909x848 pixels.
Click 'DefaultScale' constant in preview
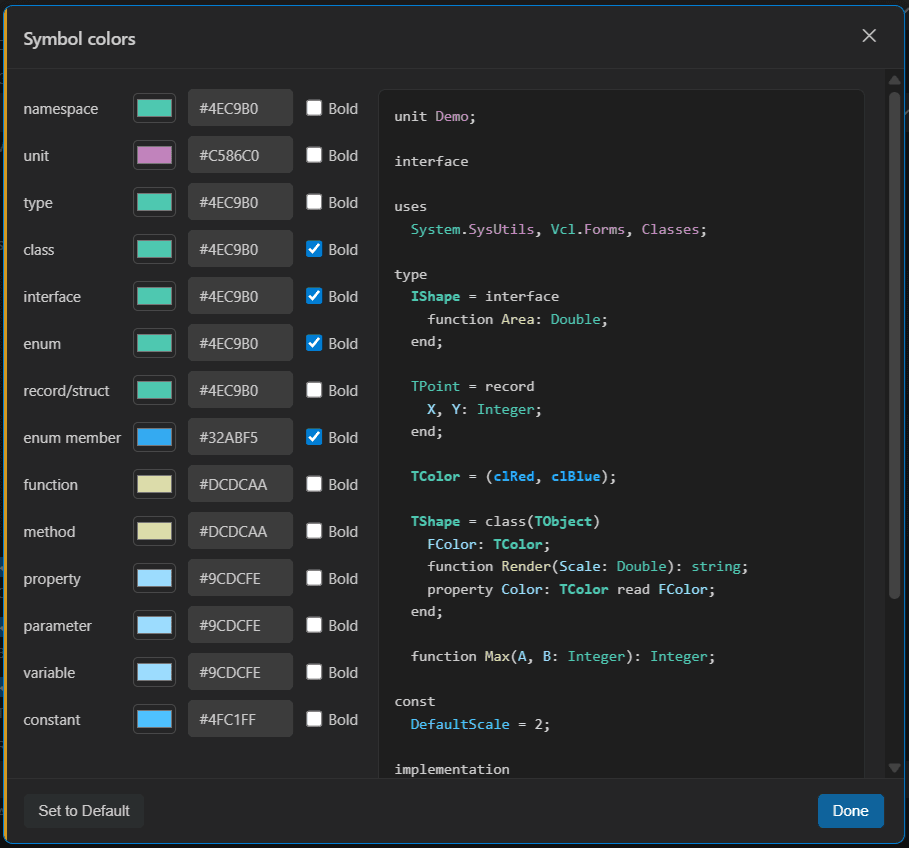pyautogui.click(x=460, y=724)
